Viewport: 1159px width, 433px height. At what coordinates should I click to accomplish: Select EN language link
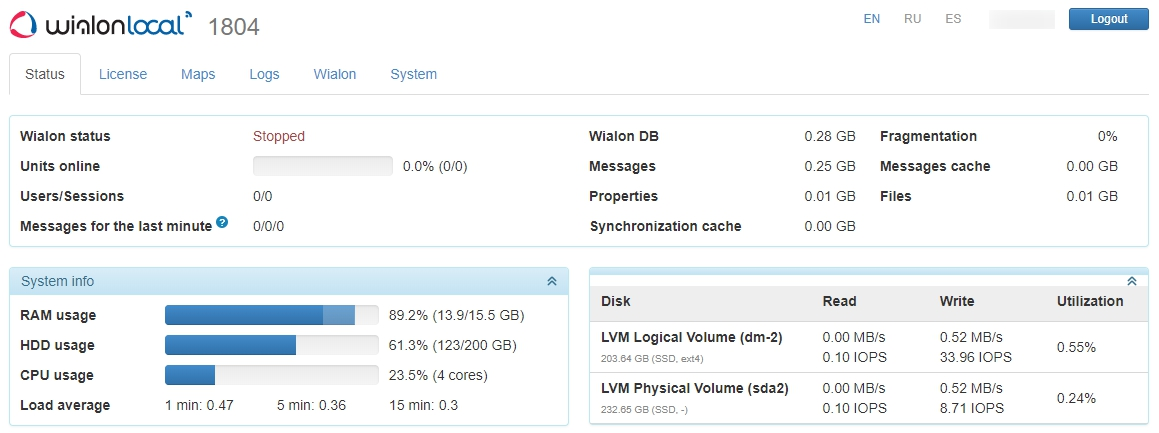pyautogui.click(x=872, y=19)
